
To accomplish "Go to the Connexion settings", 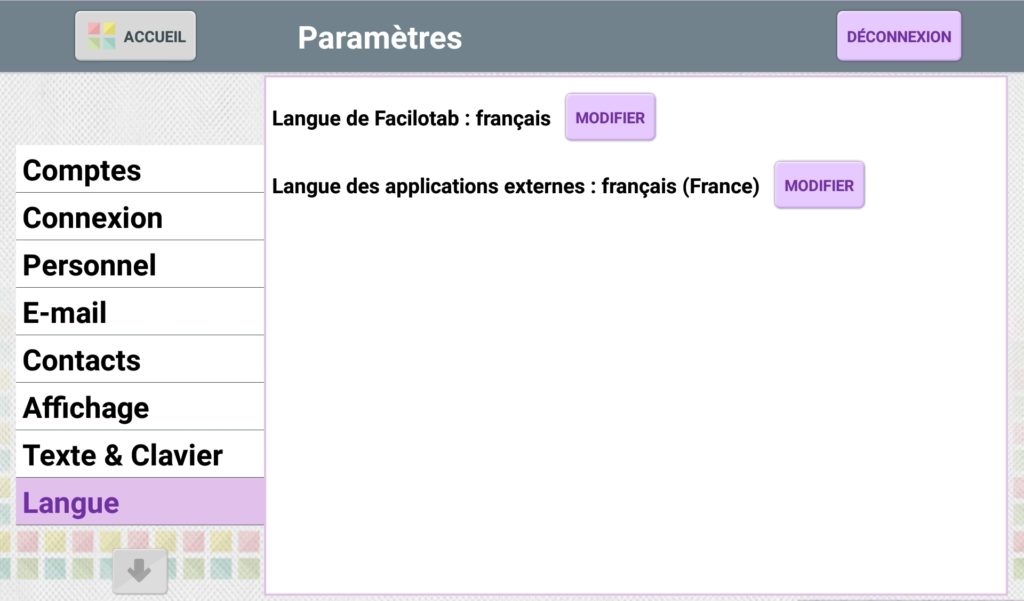I will tap(140, 217).
